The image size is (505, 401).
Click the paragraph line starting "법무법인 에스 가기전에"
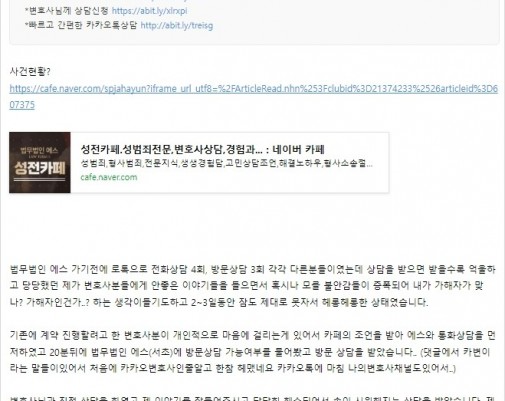point(253,269)
